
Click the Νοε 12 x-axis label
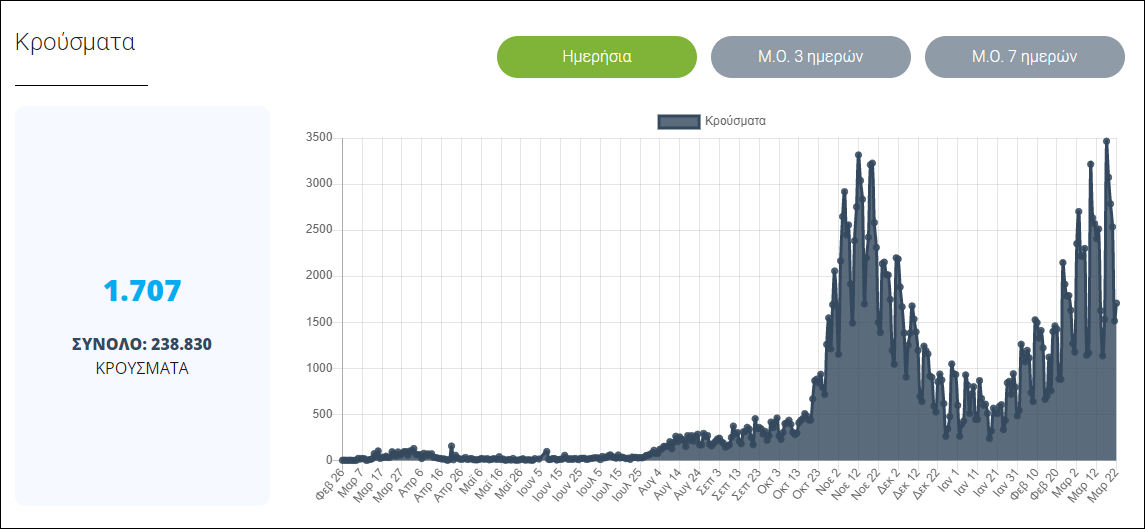tap(845, 479)
